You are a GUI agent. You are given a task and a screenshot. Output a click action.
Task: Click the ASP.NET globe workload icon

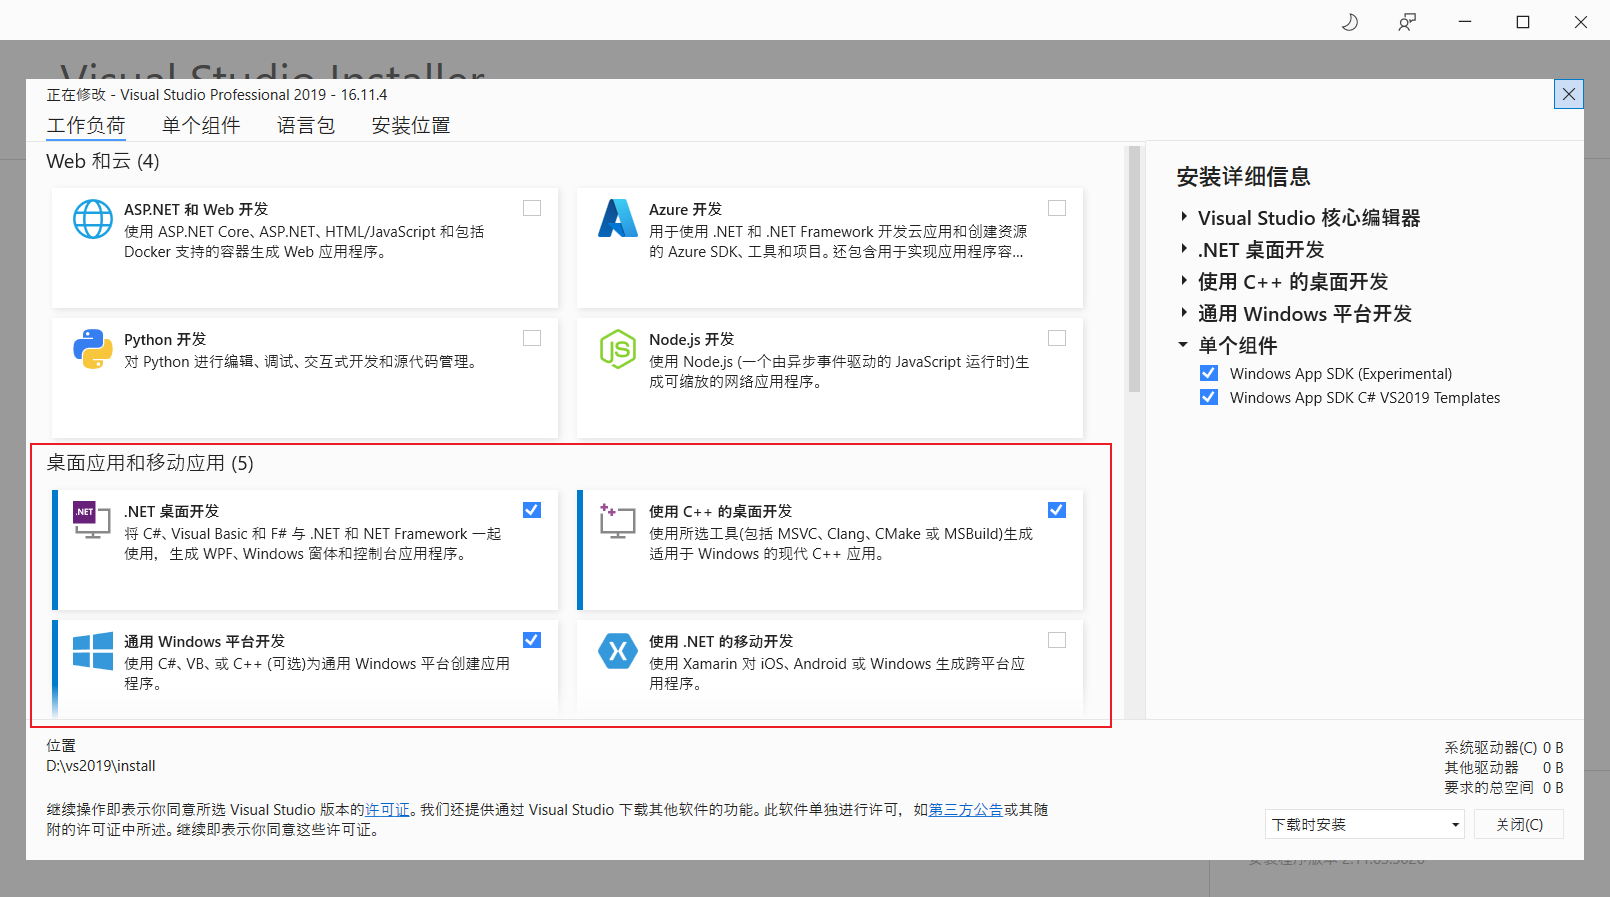(x=93, y=219)
